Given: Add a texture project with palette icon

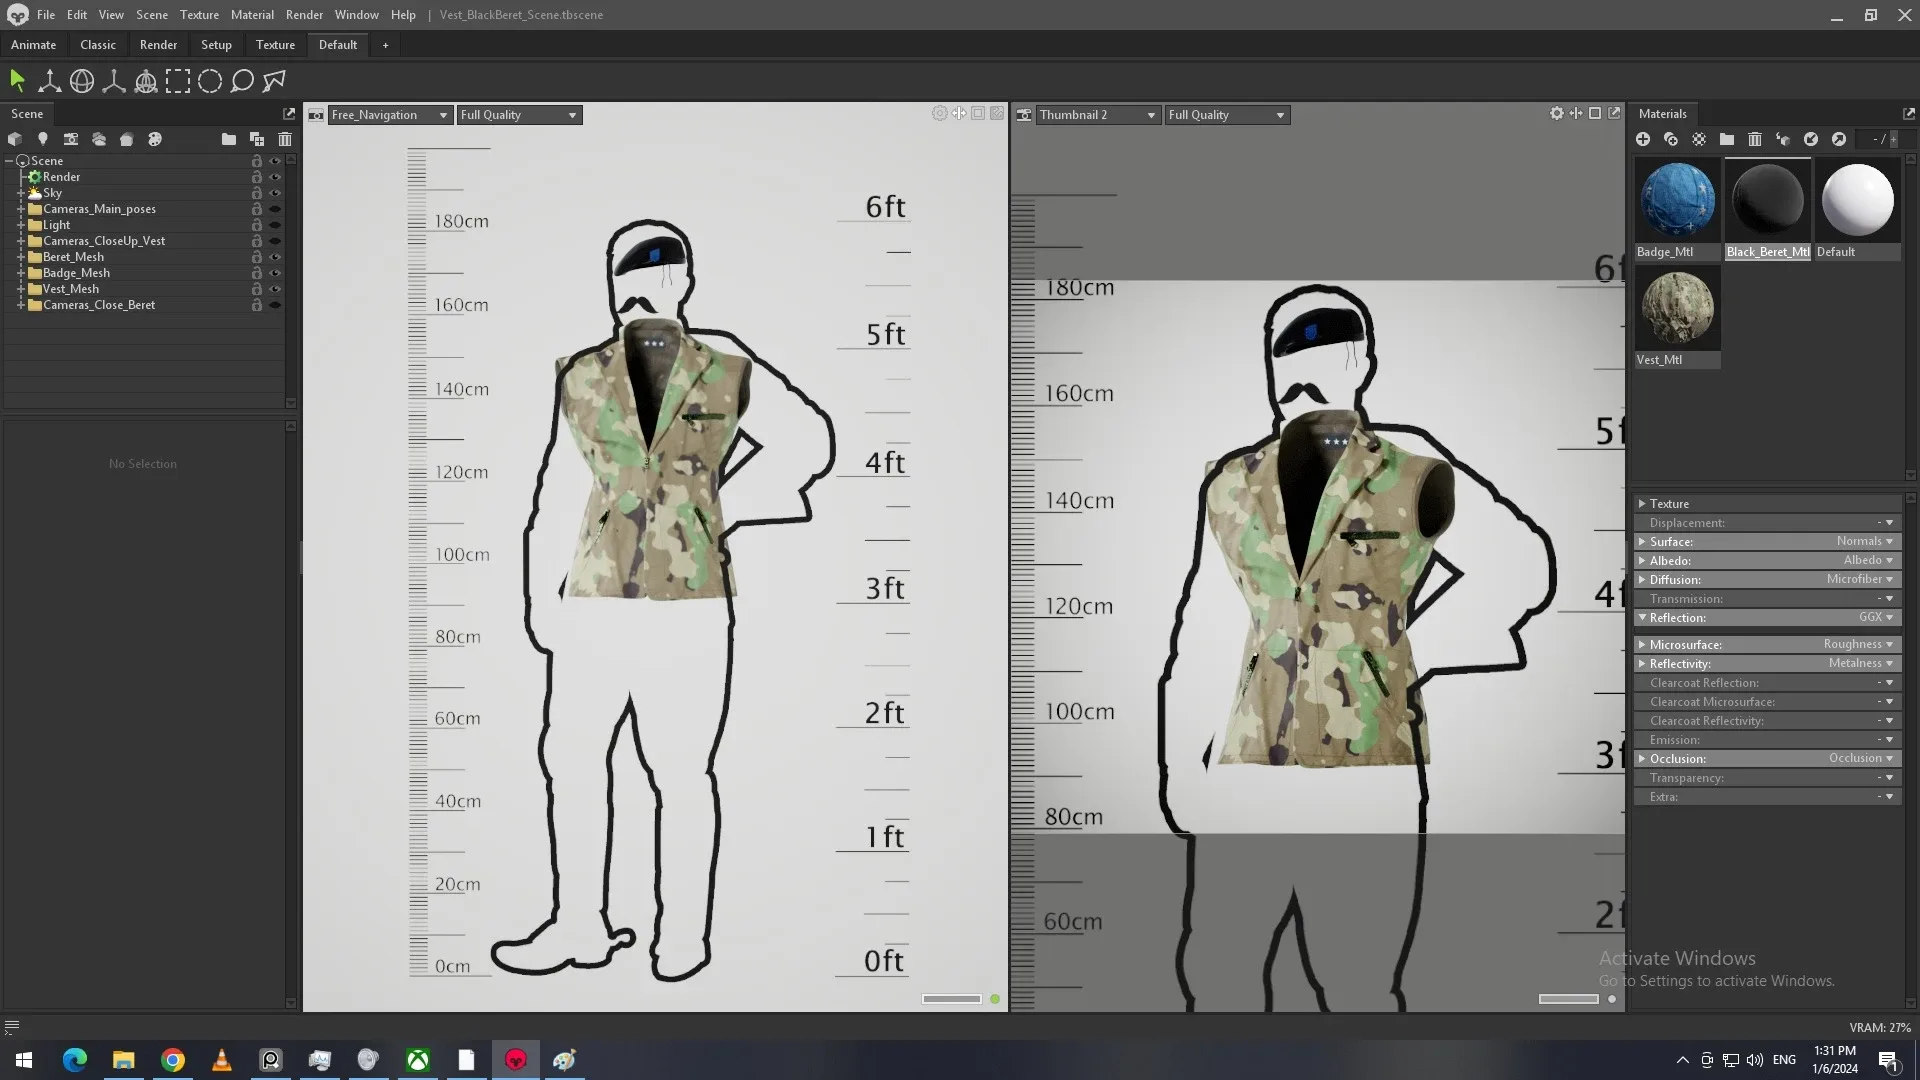Looking at the screenshot, I should 155,139.
